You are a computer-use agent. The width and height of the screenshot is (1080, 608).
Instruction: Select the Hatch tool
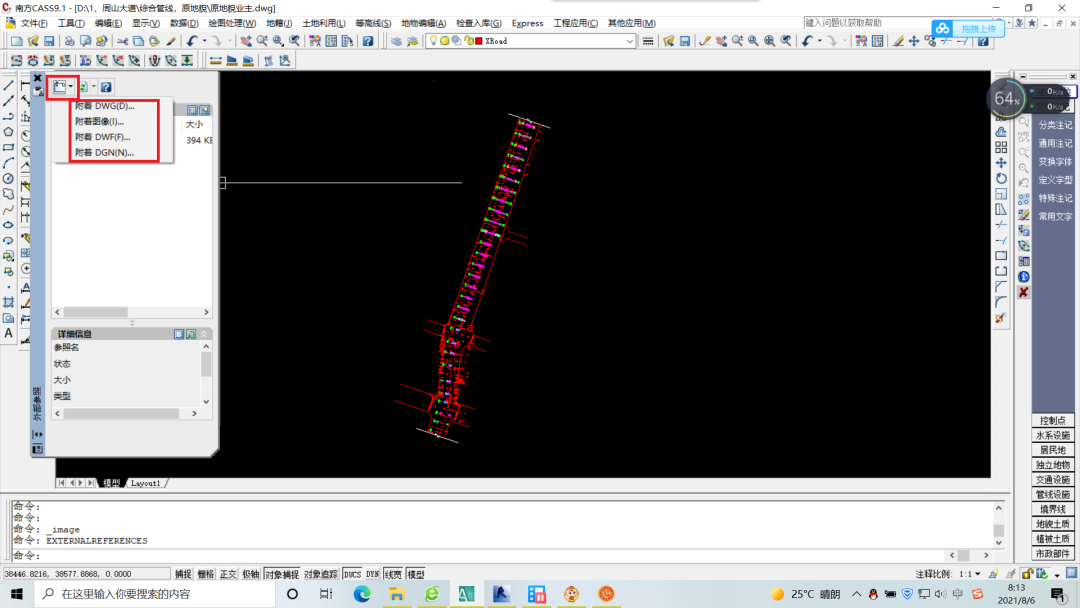point(8,302)
